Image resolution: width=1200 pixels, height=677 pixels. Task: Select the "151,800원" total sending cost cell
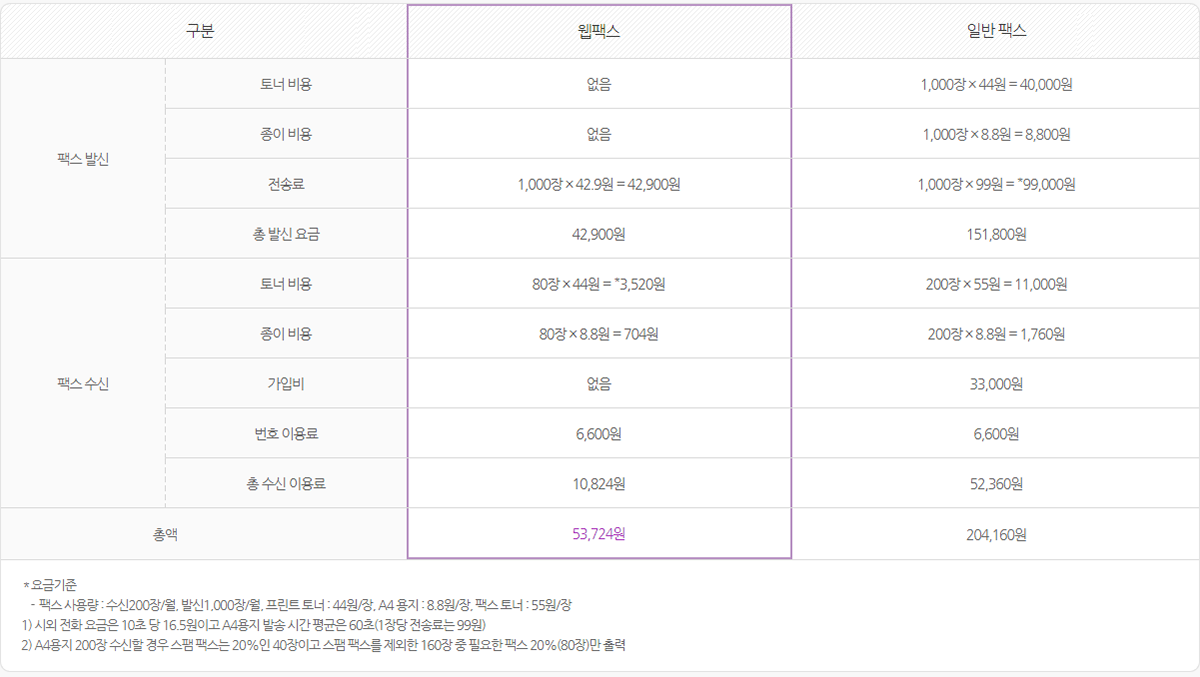(996, 234)
